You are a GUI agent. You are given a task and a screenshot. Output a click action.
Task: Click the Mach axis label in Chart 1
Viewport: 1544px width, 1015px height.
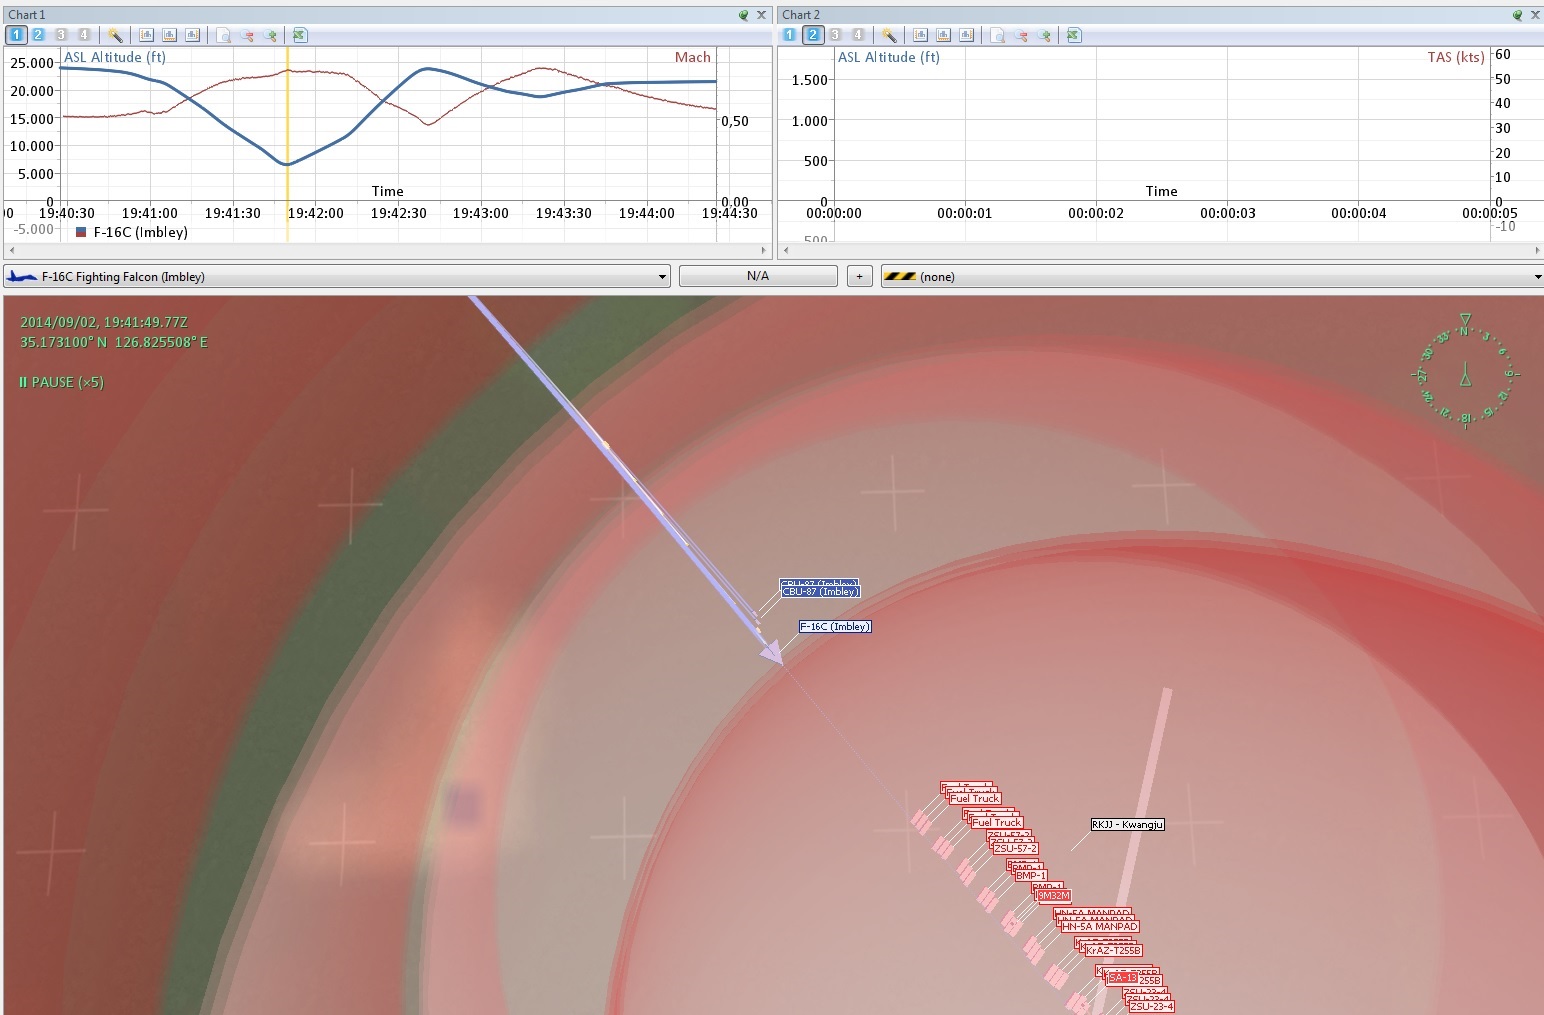point(692,57)
